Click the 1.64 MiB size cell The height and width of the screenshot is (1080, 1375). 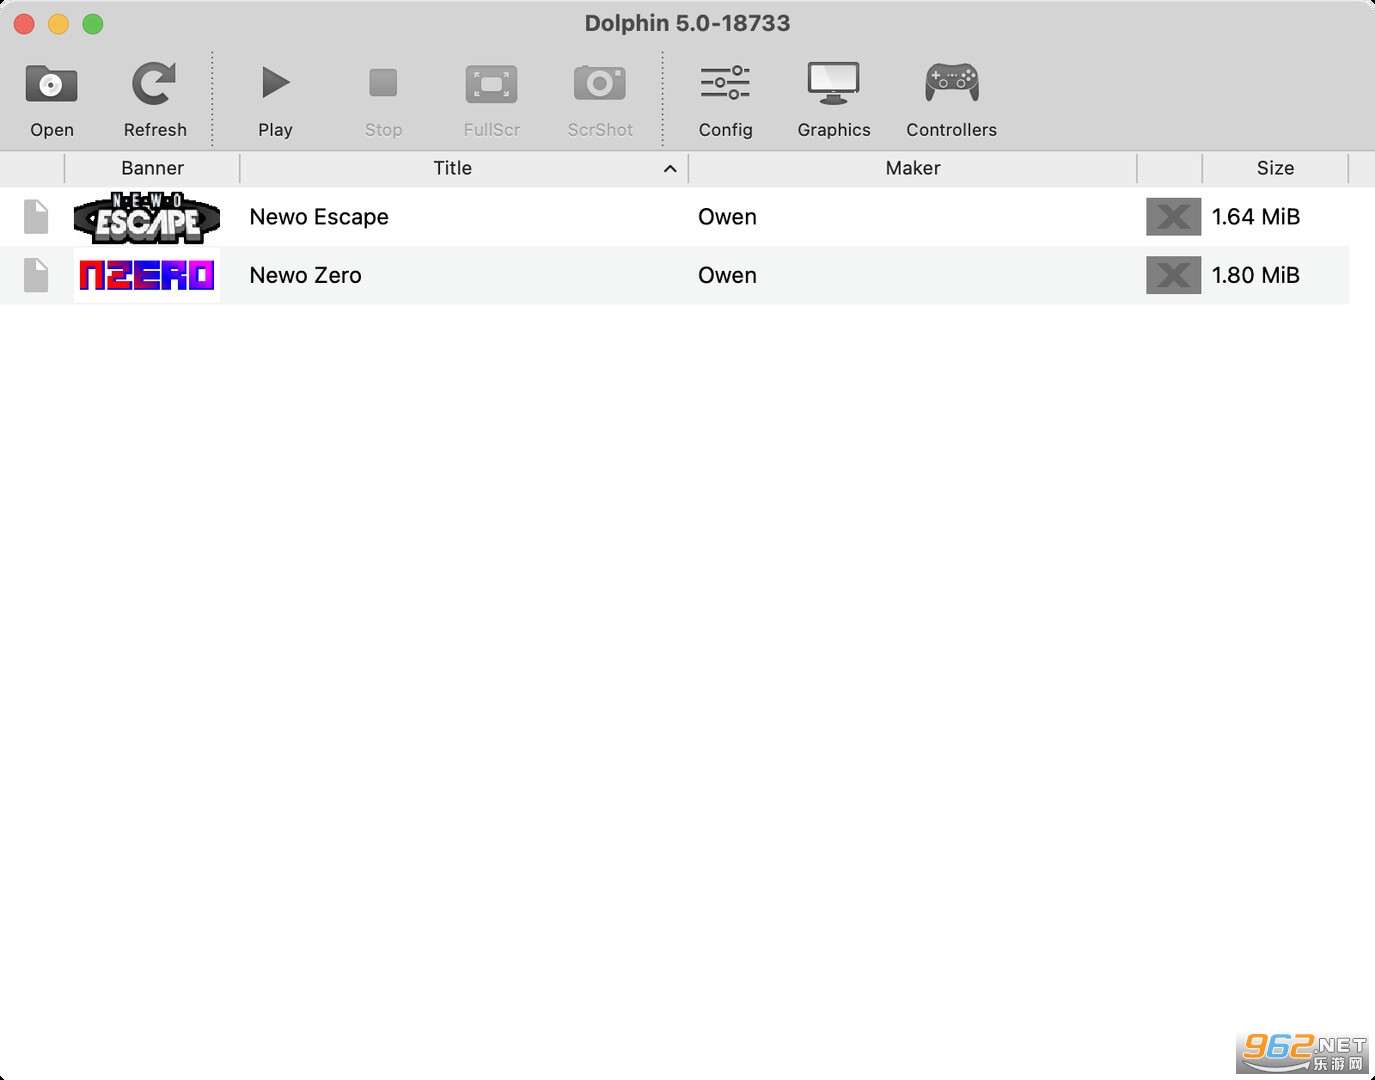pyautogui.click(x=1255, y=217)
